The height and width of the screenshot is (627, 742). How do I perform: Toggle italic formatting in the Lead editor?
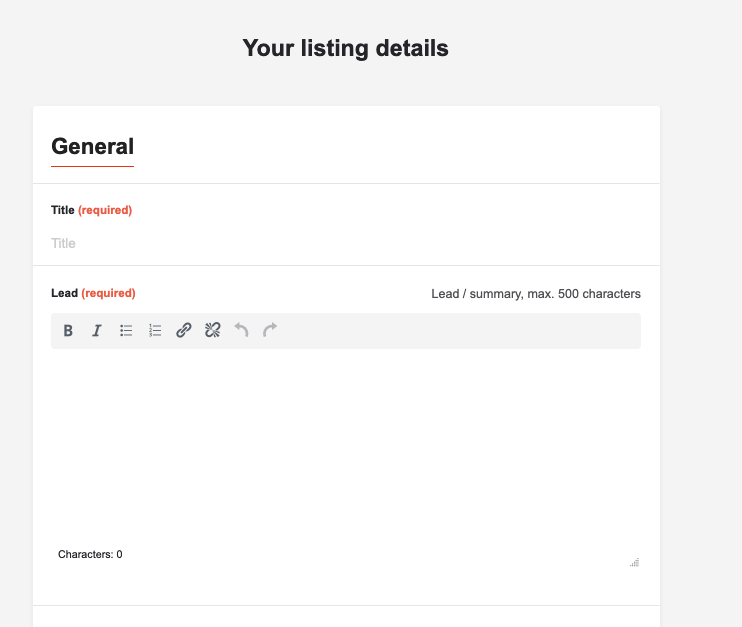point(97,331)
